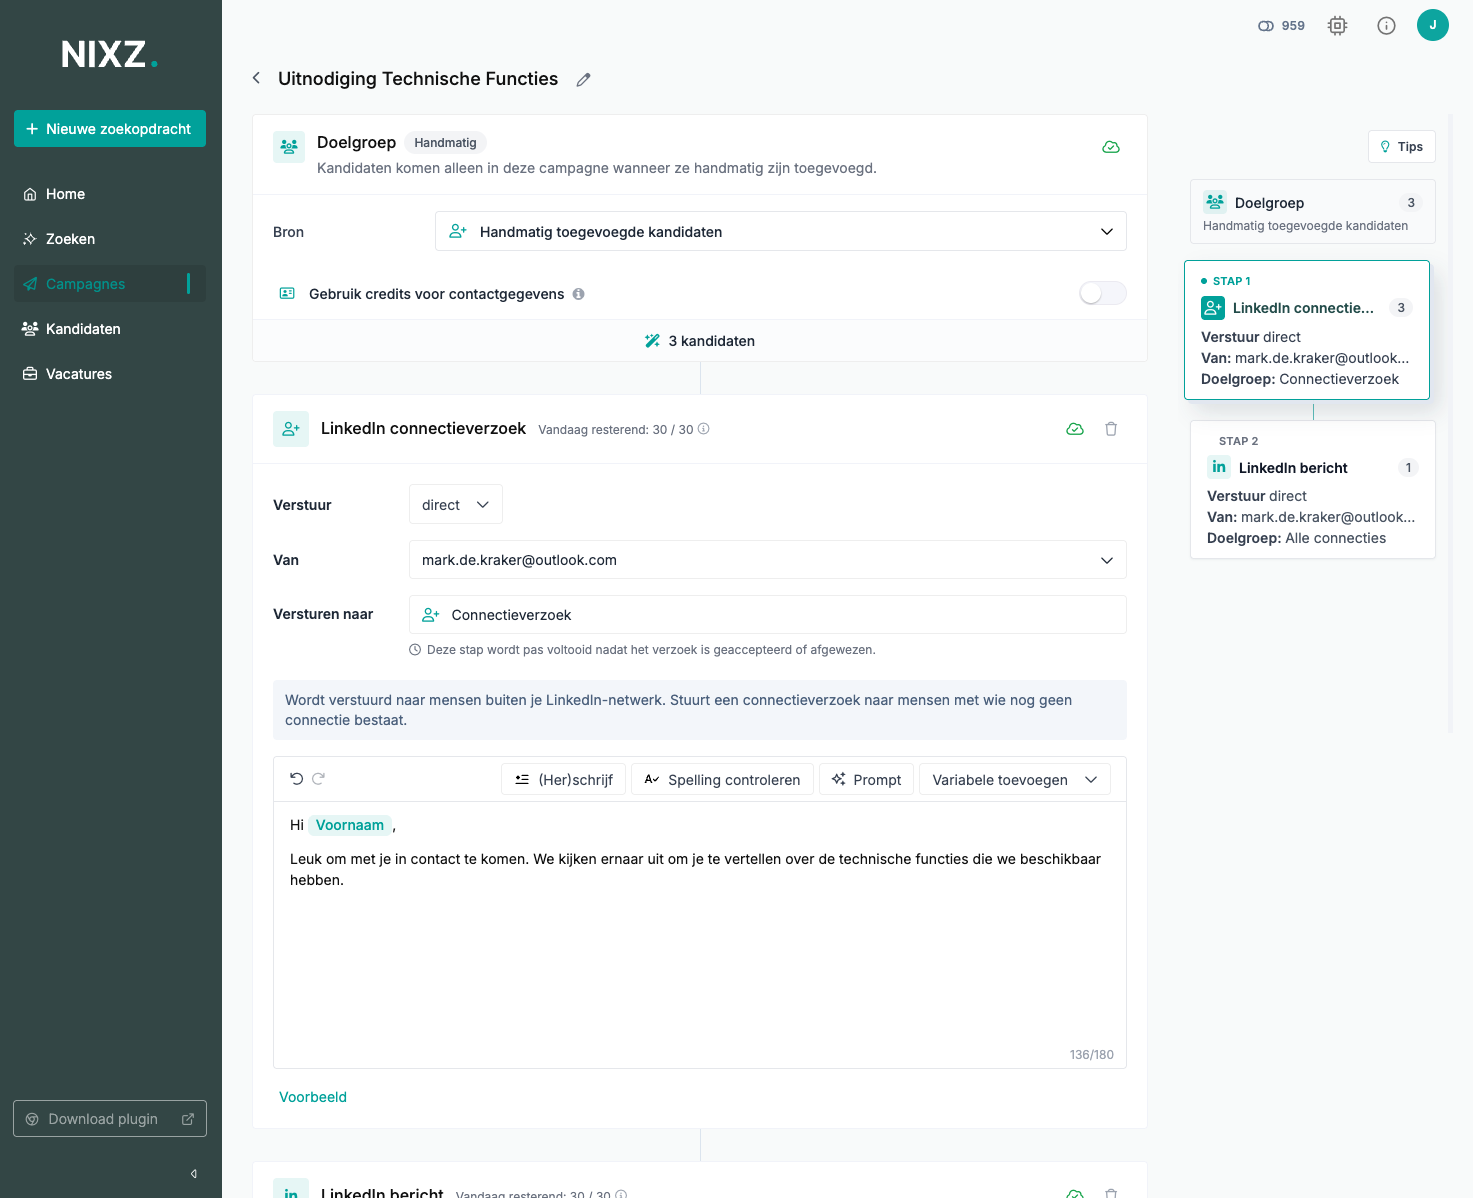Image resolution: width=1473 pixels, height=1198 pixels.
Task: Open the Bron dropdown
Action: click(781, 231)
